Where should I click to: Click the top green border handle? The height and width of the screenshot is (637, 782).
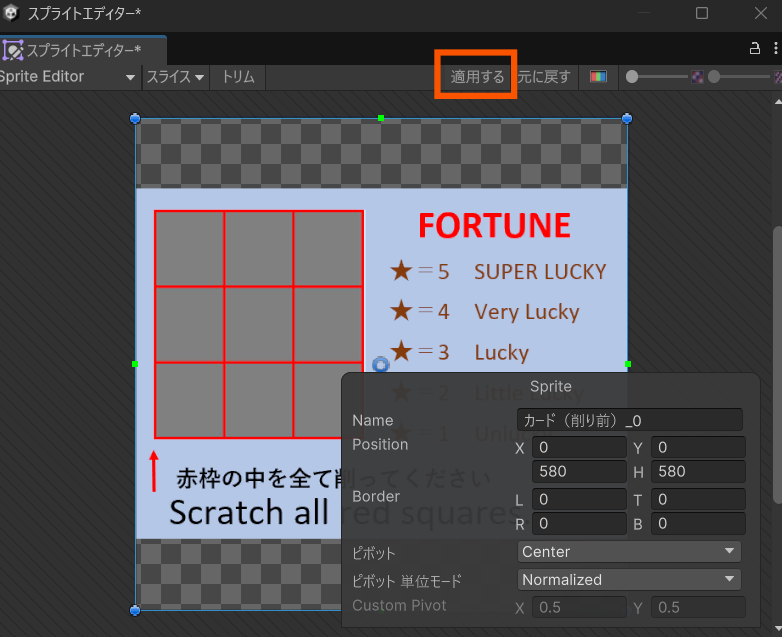point(381,118)
